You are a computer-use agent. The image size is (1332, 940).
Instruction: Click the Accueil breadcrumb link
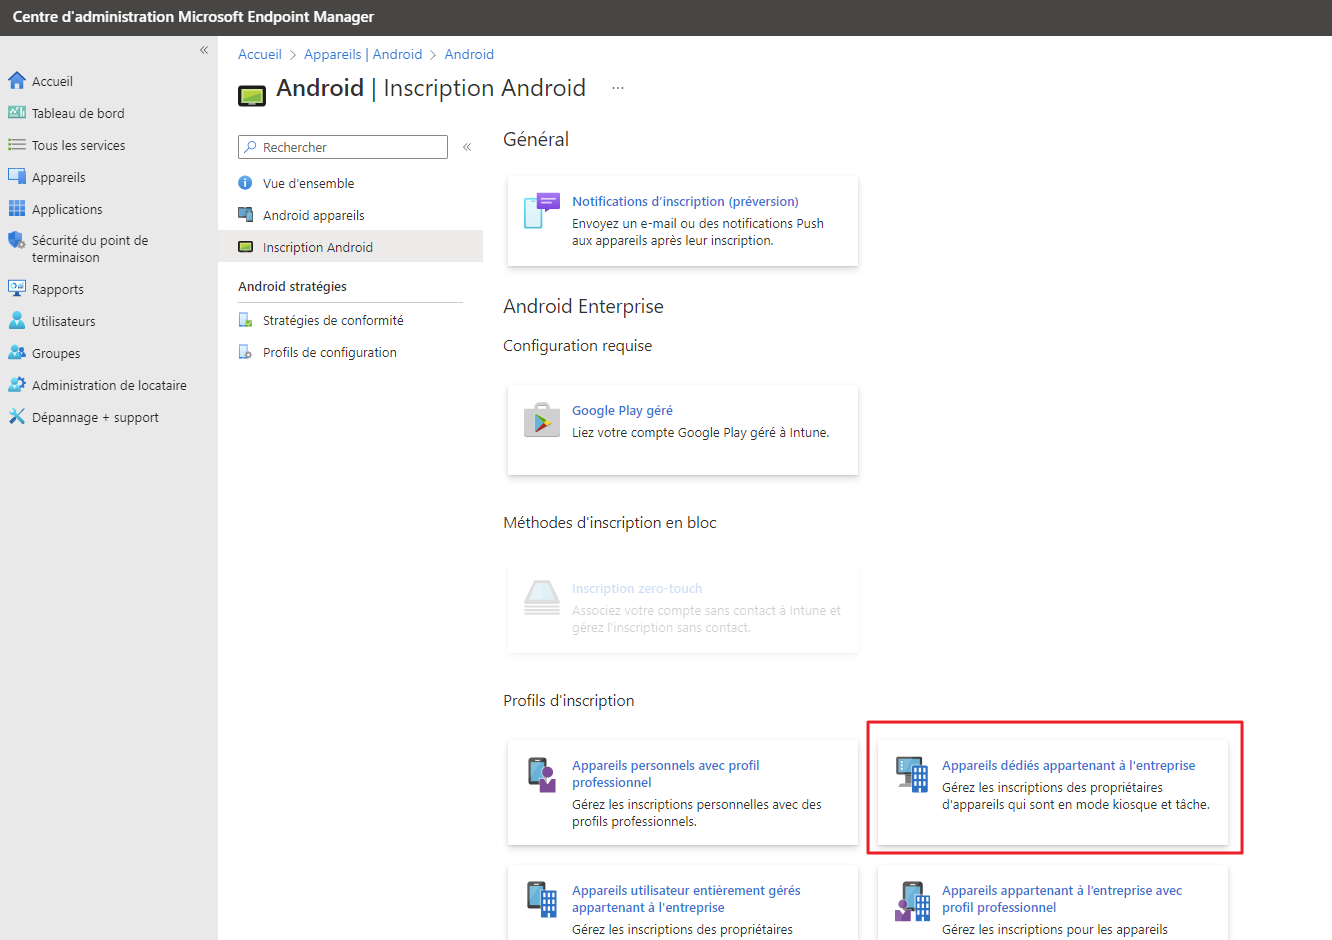[260, 54]
